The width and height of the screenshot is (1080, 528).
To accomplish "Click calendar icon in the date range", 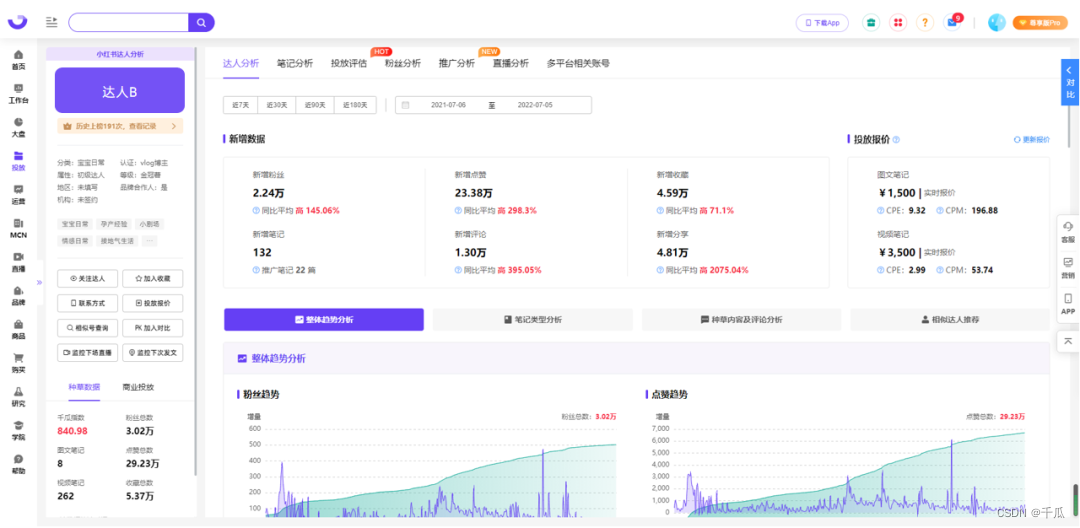I will click(x=405, y=105).
